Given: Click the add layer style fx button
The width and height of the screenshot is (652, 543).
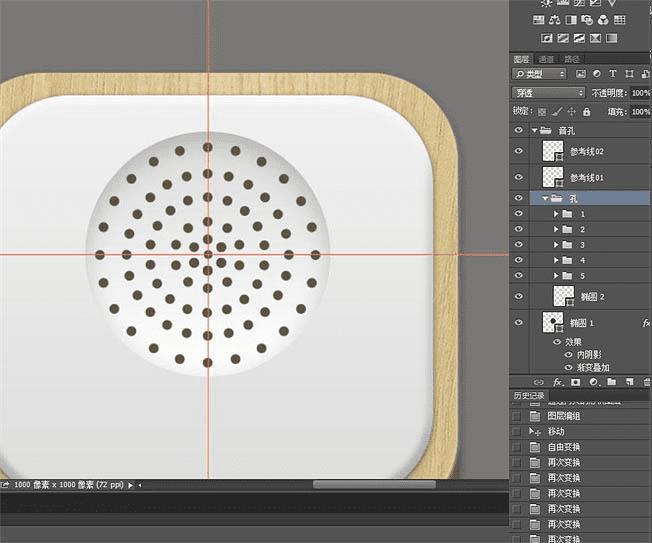Looking at the screenshot, I should point(558,382).
